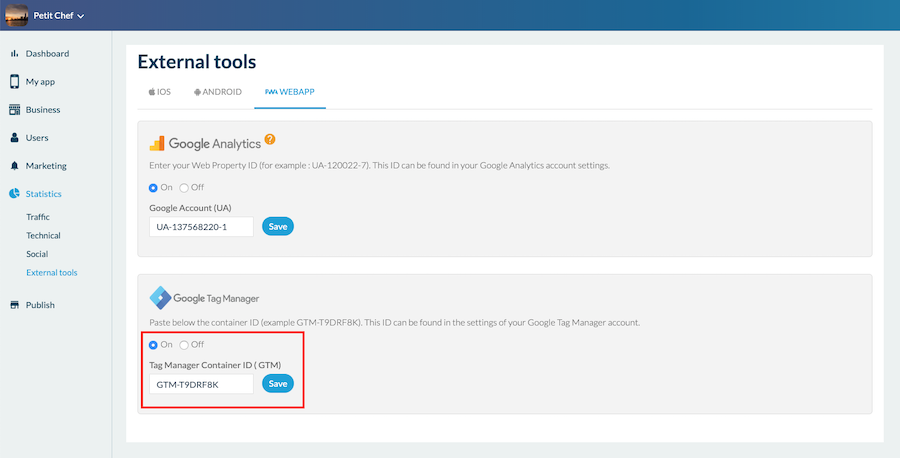This screenshot has width=900, height=458.
Task: Open the Traffic statistics submenu link
Action: pyautogui.click(x=38, y=217)
